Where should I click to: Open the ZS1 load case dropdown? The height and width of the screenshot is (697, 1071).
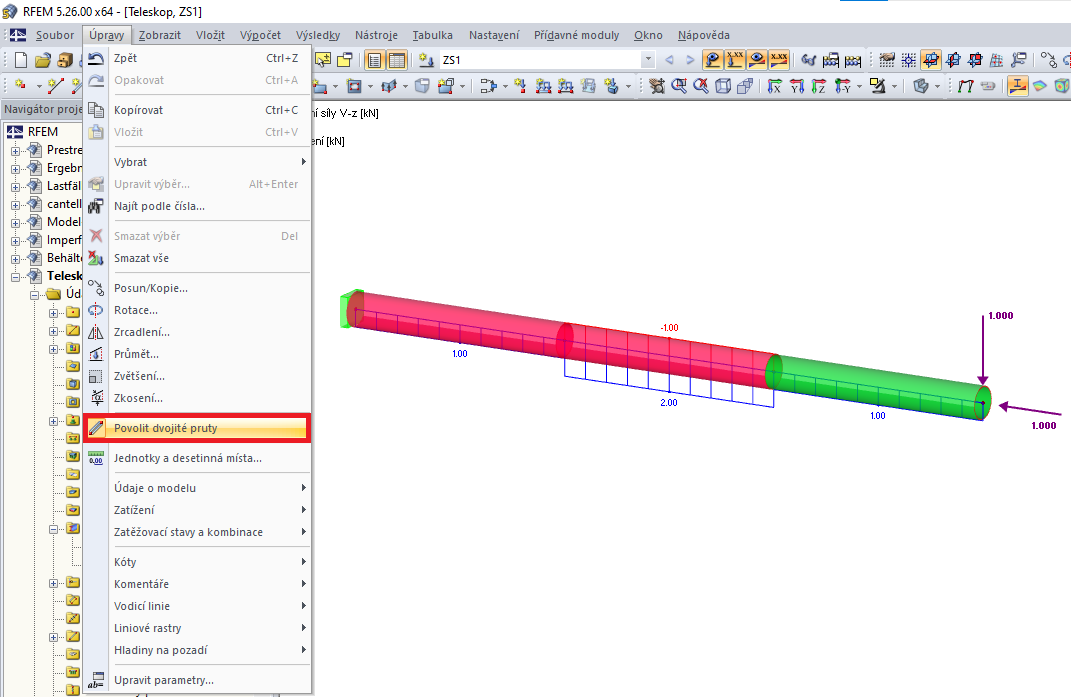(x=648, y=60)
